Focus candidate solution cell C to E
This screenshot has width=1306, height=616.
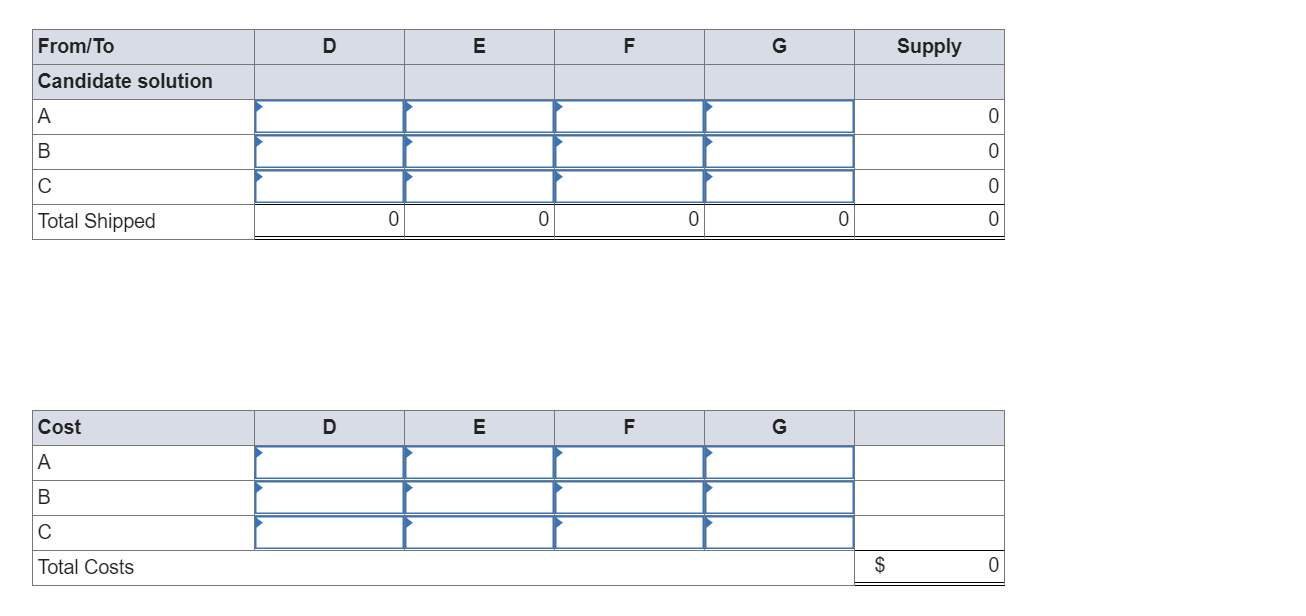point(479,186)
